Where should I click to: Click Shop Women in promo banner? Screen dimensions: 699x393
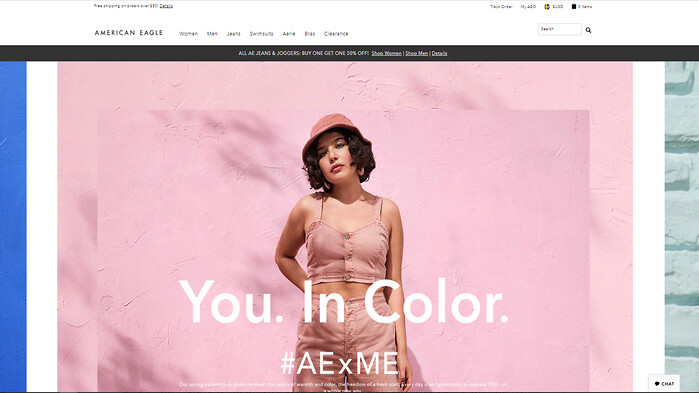coord(387,53)
